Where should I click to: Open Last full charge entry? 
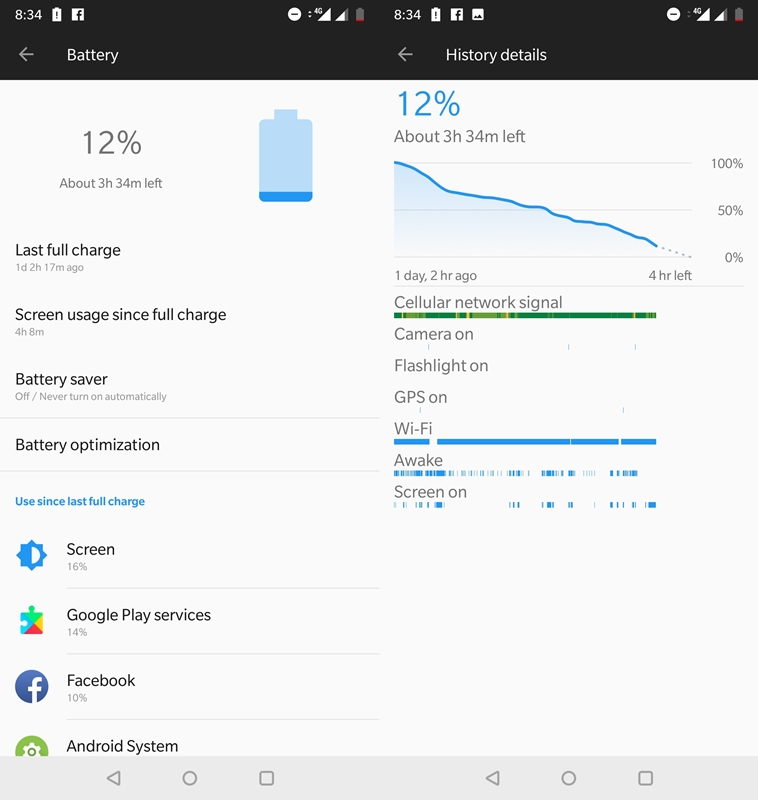pos(190,258)
